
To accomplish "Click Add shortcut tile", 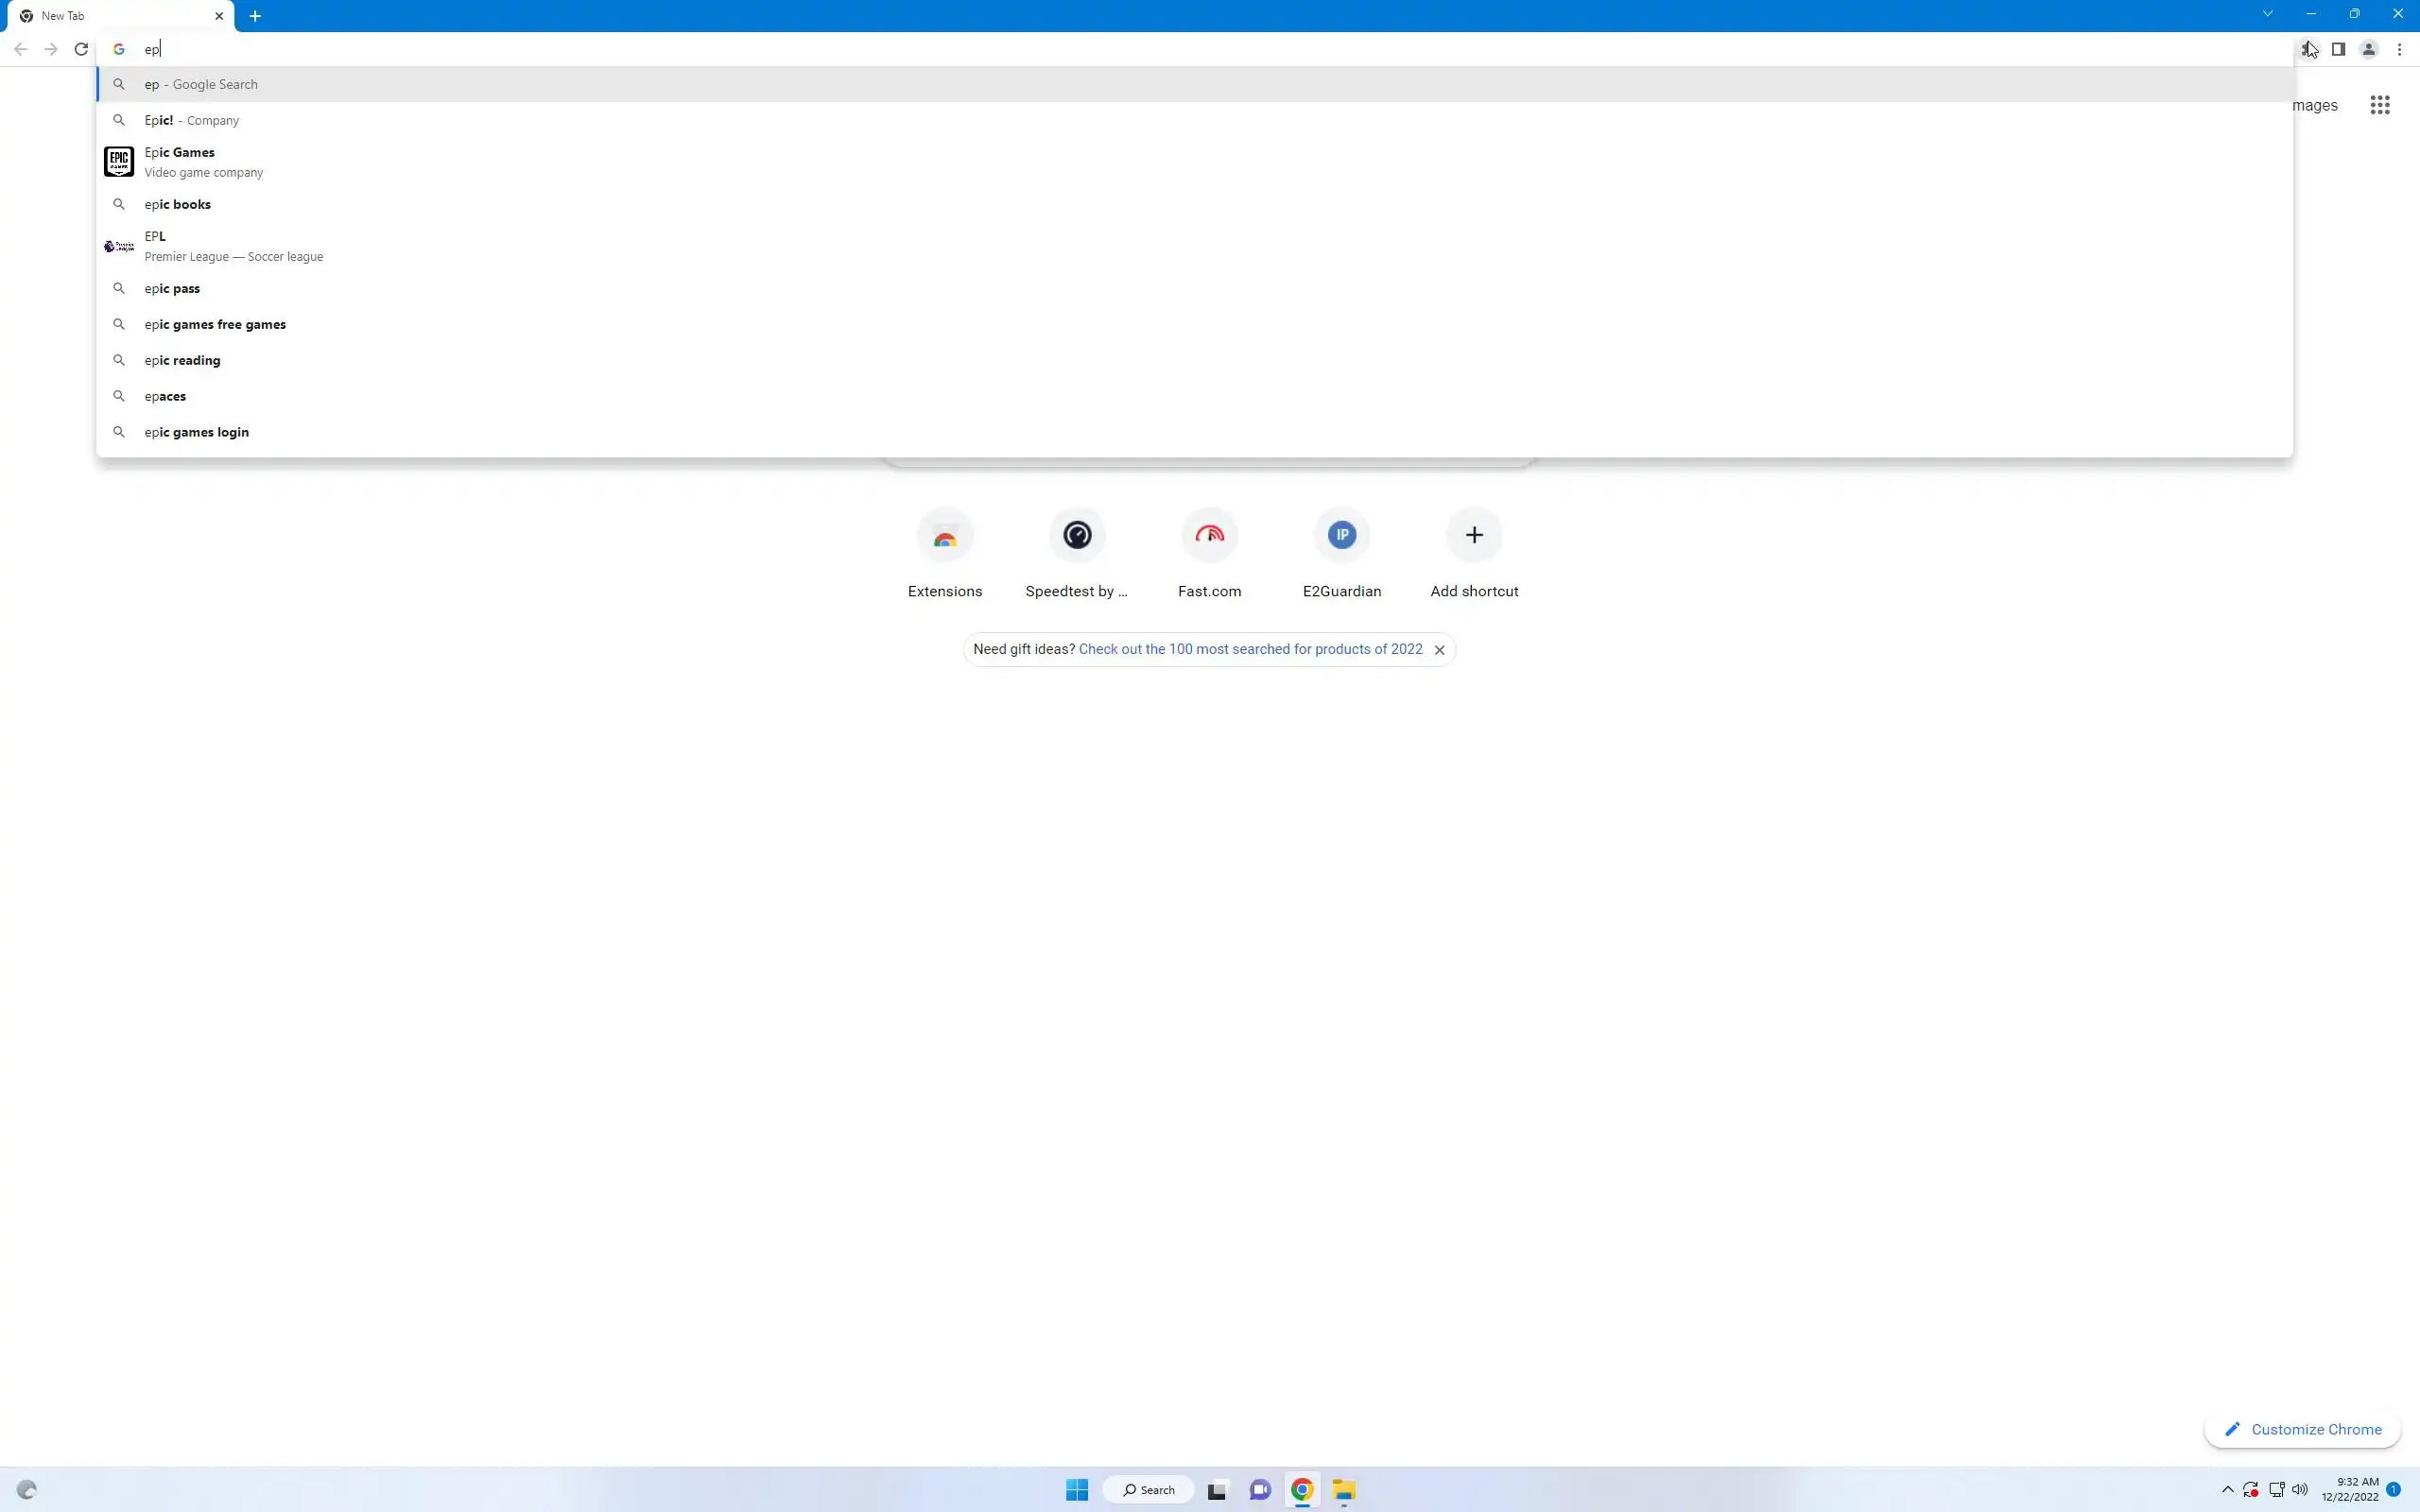I will [x=1473, y=536].
